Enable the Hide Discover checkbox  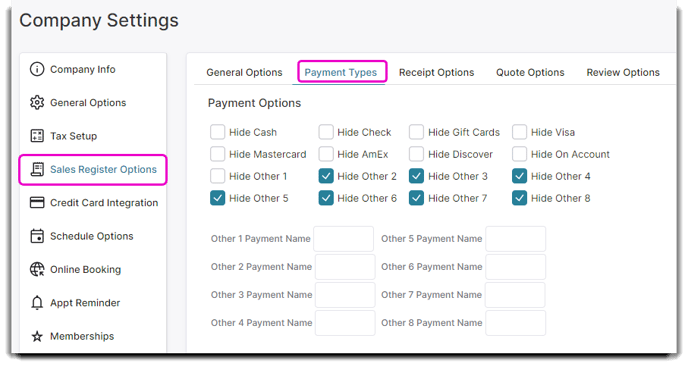[x=416, y=154]
